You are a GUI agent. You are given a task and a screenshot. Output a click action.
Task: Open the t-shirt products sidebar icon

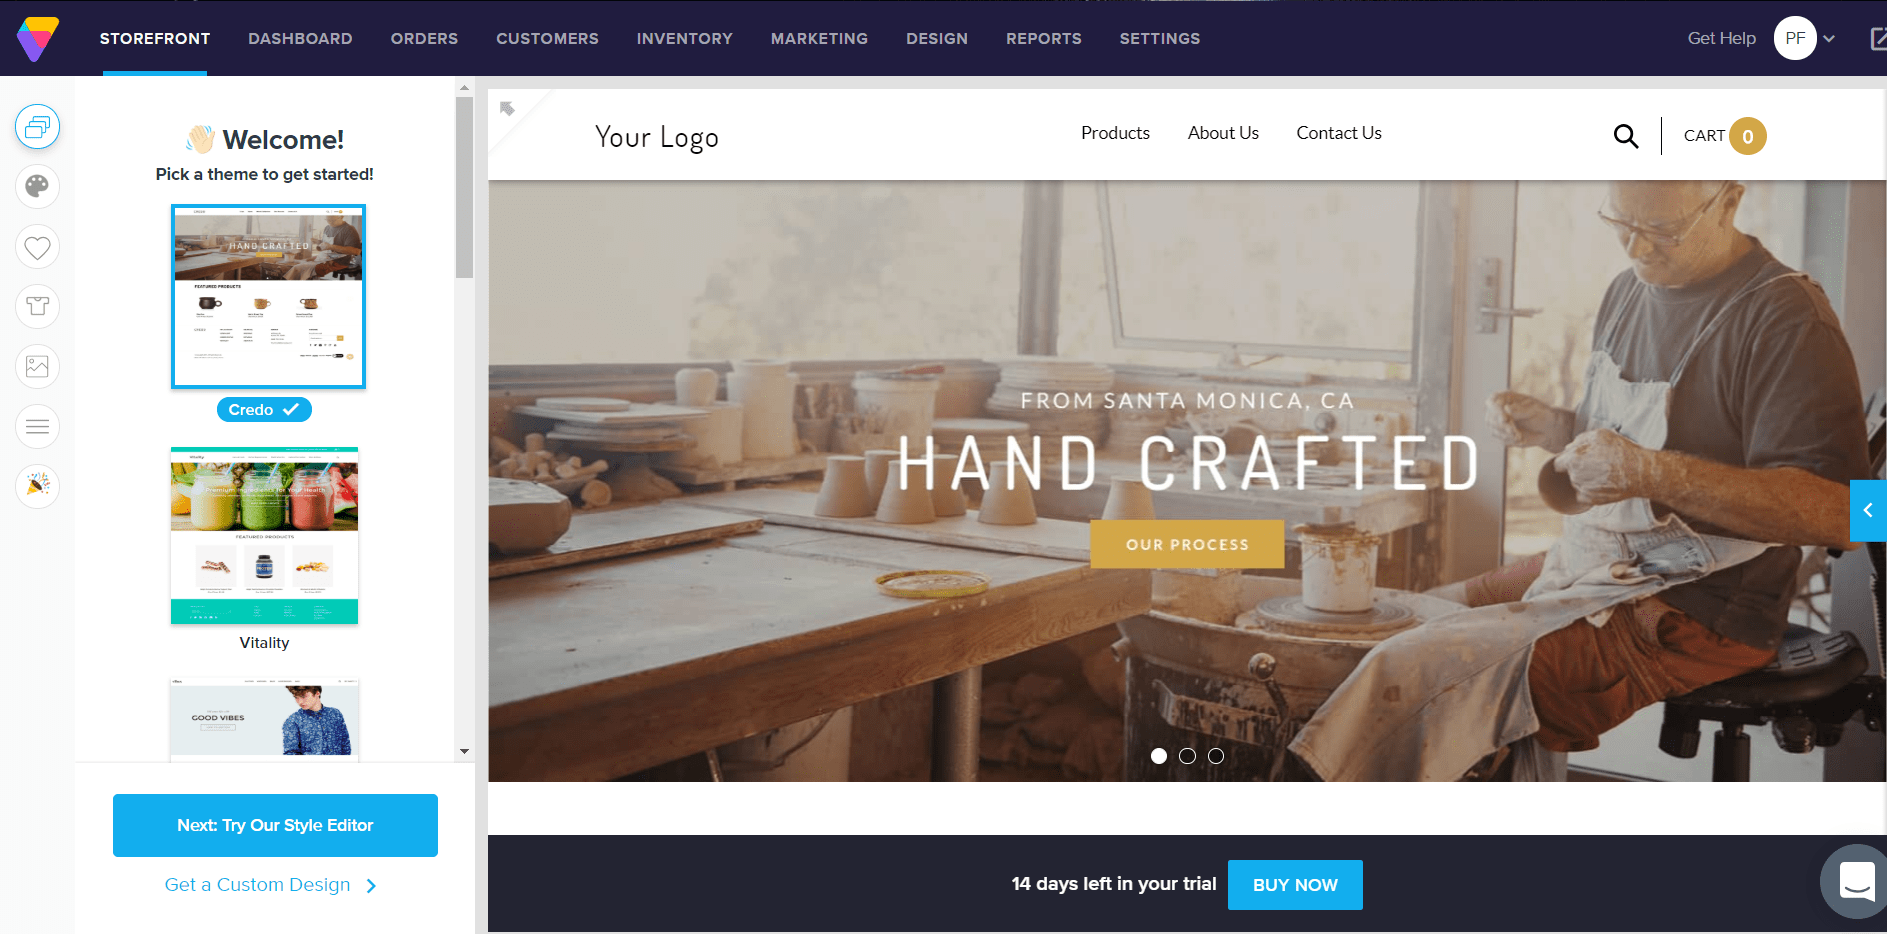pos(37,306)
